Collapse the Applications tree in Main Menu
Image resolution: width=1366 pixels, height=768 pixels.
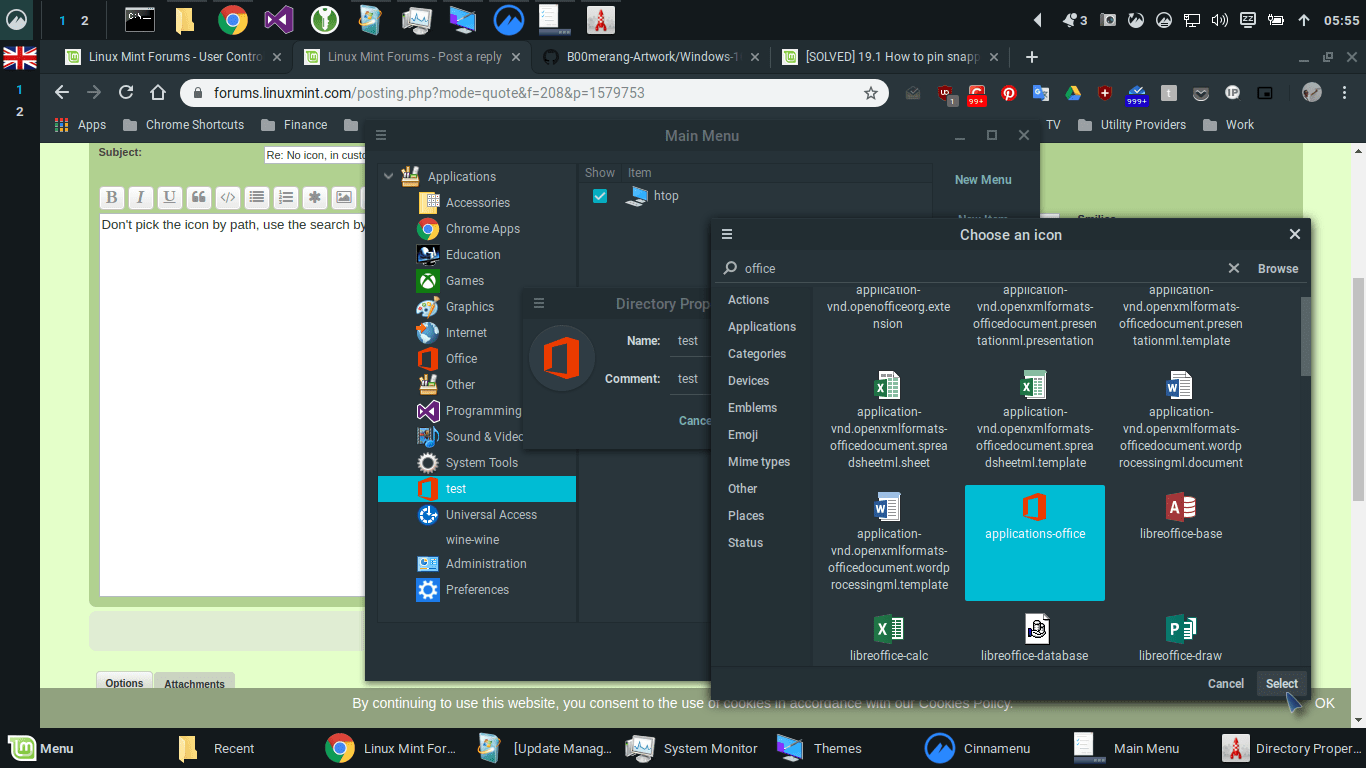coord(388,176)
